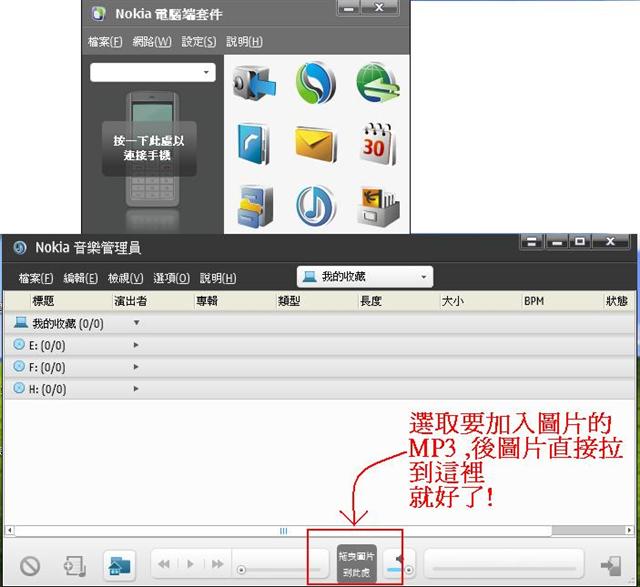This screenshot has width=640, height=587.
Task: Open the Calendar icon showing 30
Action: 378,144
